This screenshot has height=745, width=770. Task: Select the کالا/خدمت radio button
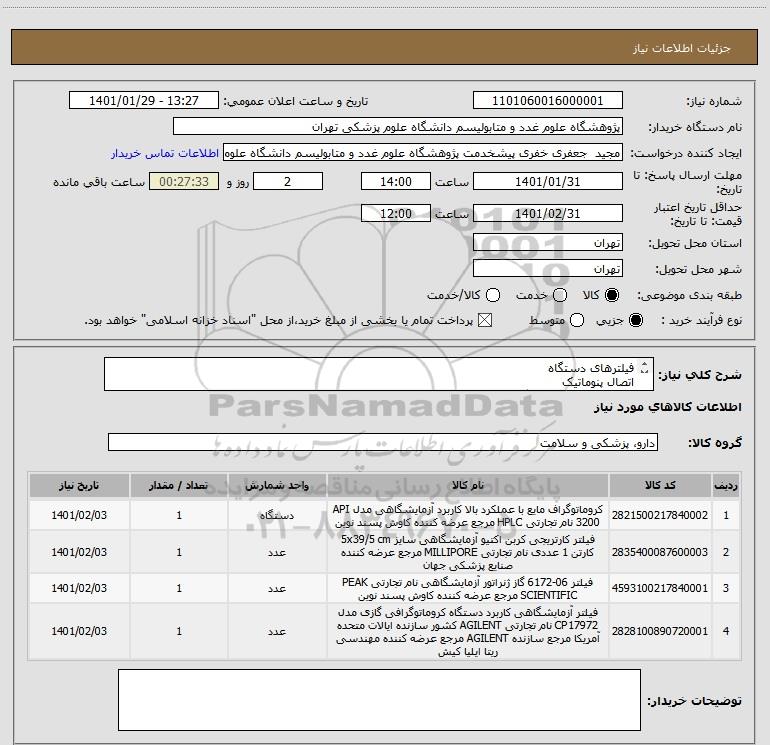493,295
